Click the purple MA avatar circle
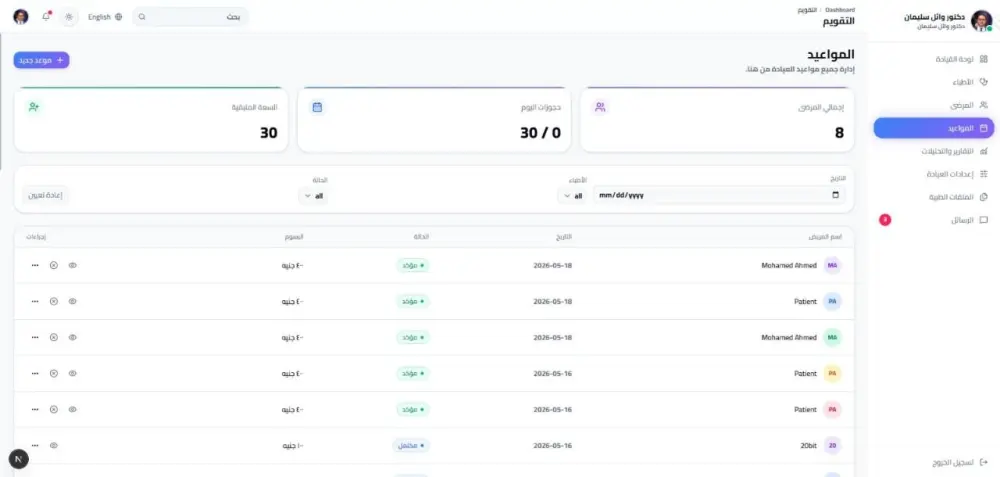 pos(832,265)
